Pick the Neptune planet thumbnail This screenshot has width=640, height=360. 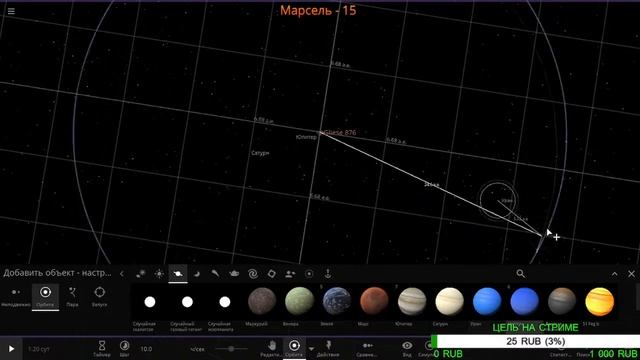(x=524, y=302)
